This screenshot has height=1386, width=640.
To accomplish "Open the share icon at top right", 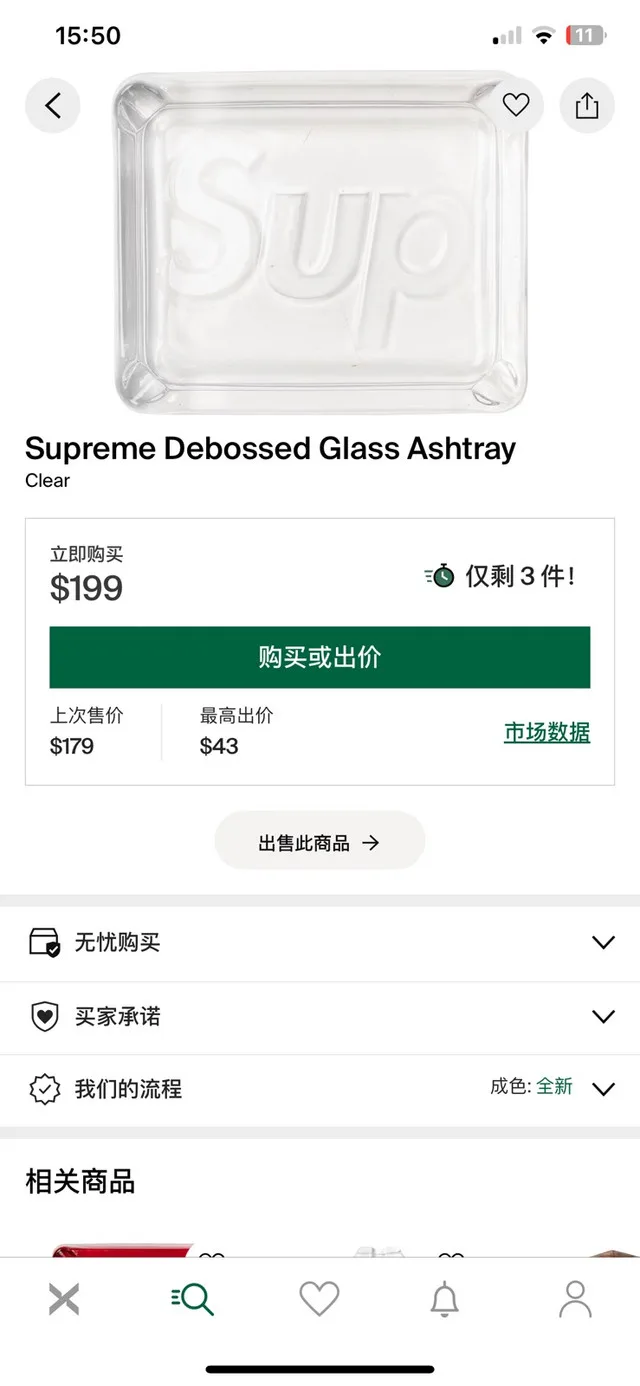I will click(x=587, y=105).
